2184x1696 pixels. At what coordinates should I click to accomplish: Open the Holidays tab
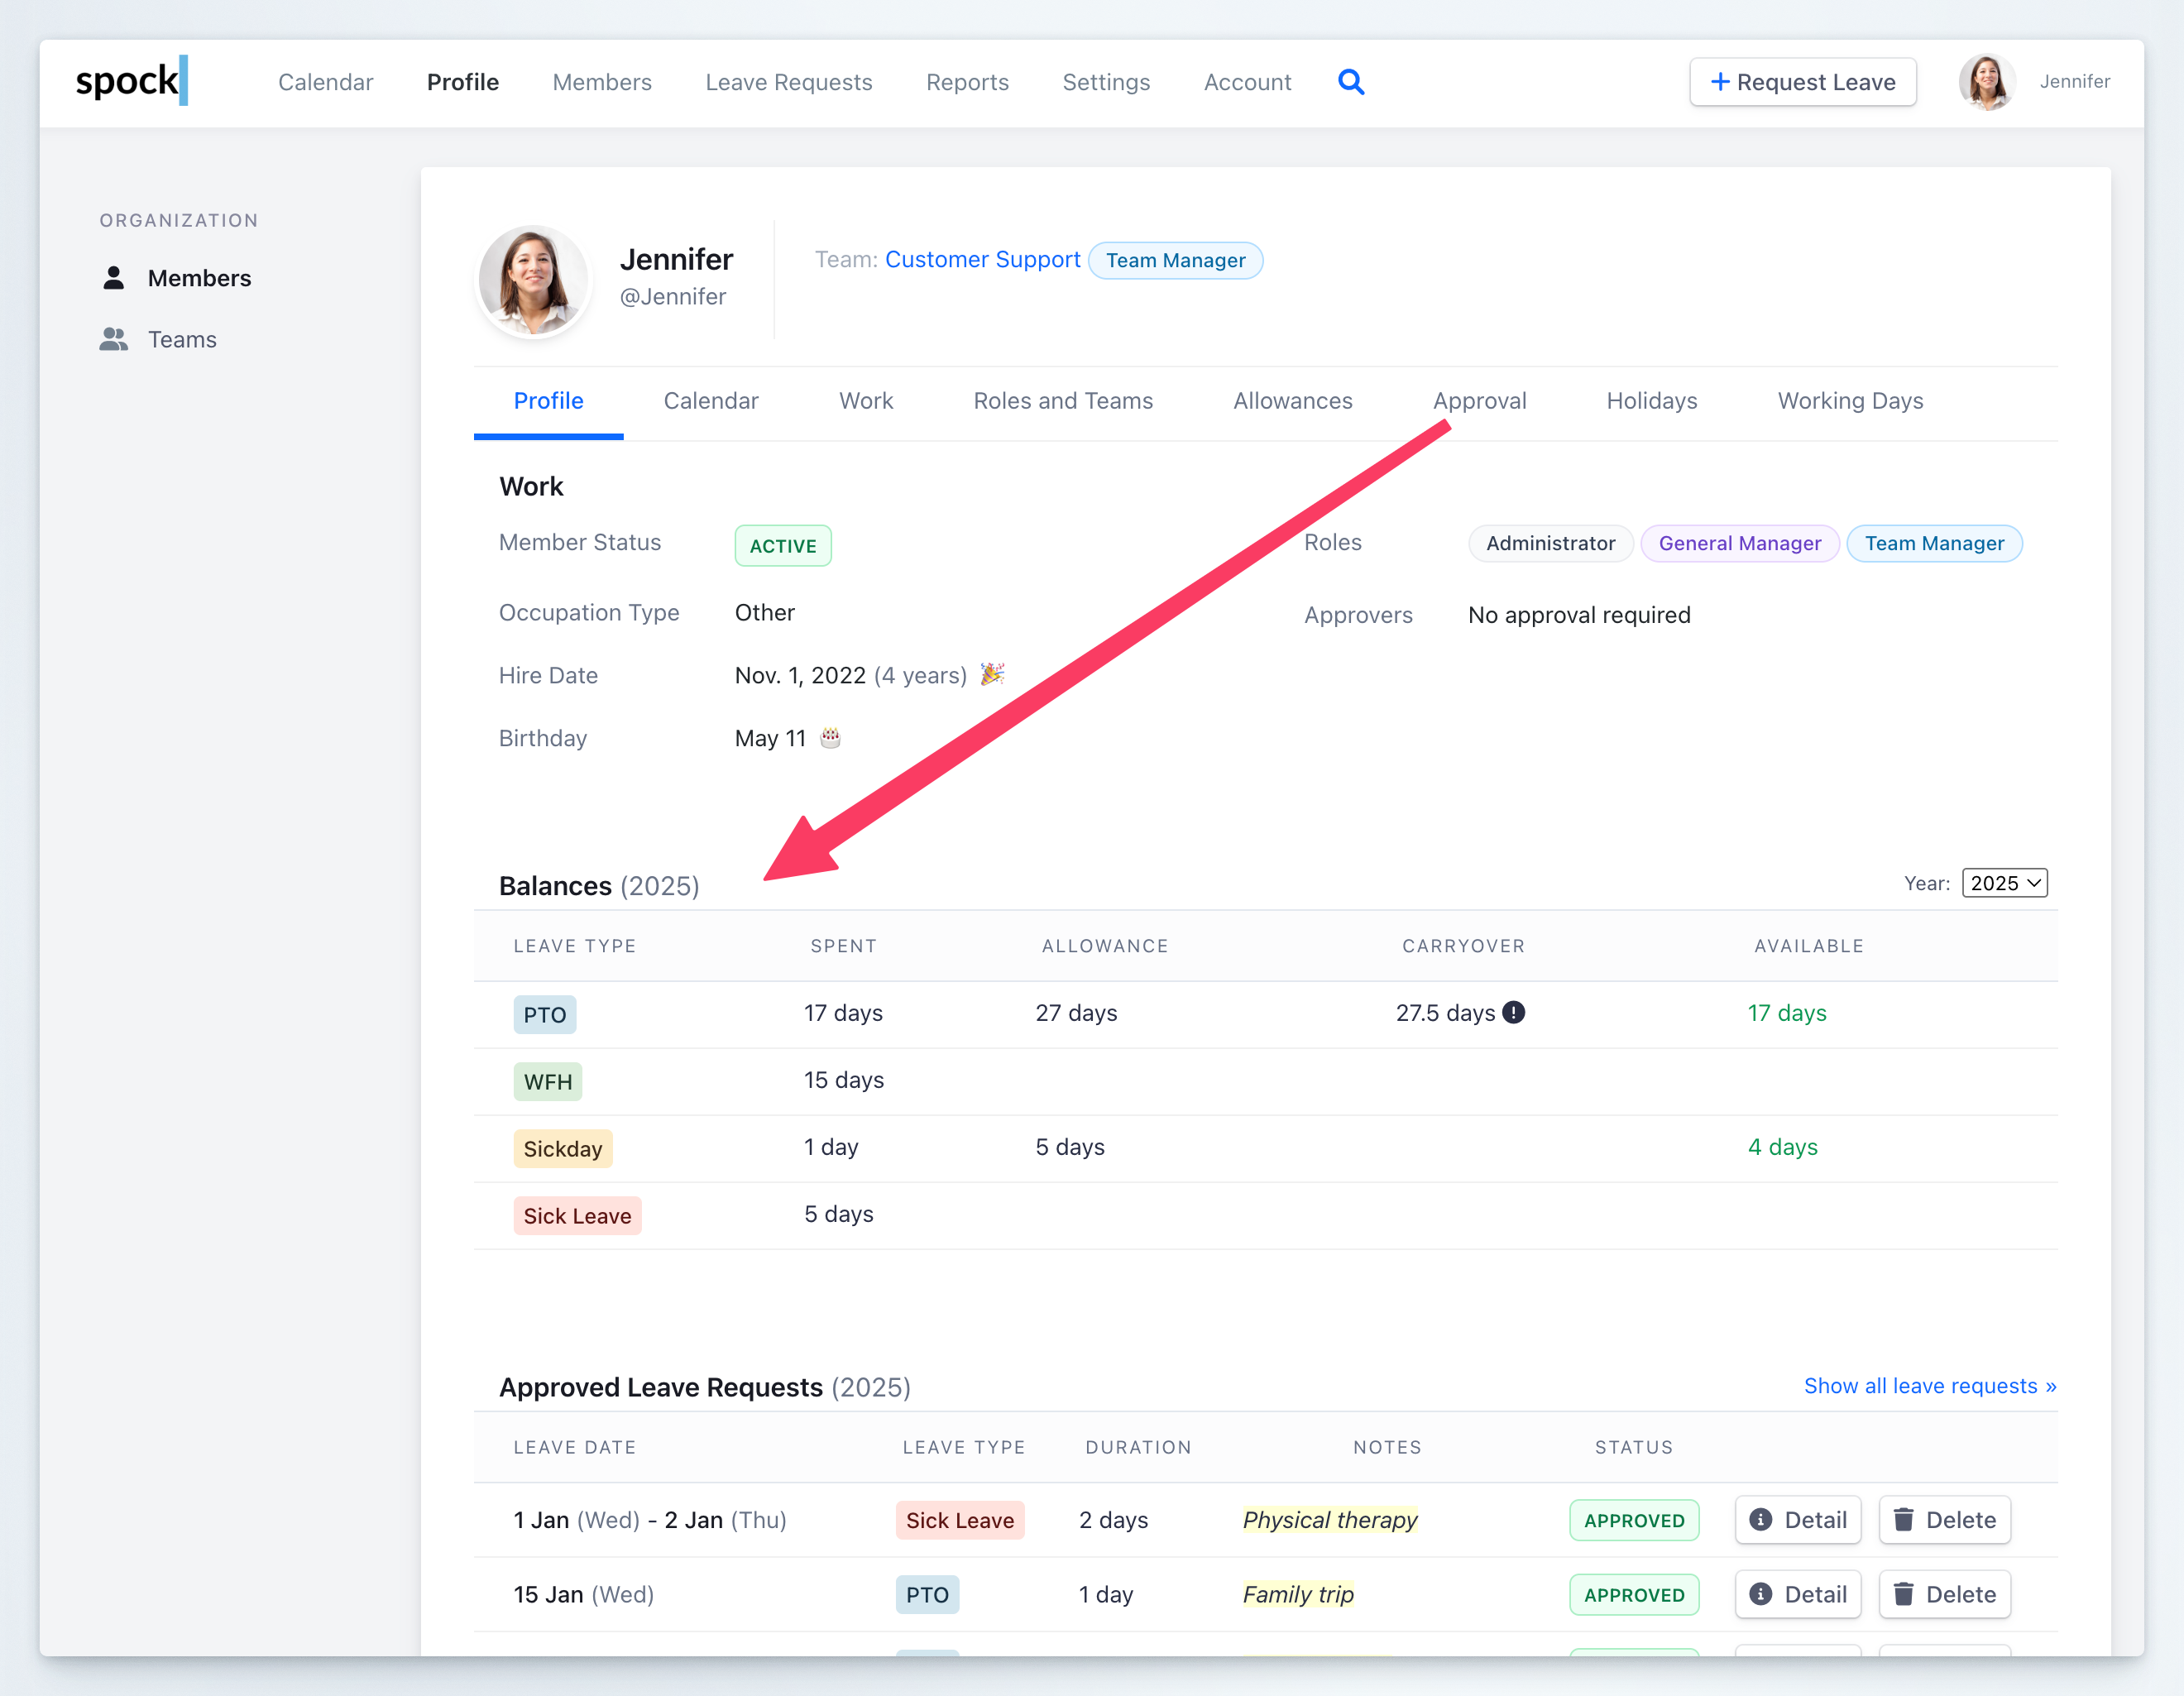tap(1651, 400)
